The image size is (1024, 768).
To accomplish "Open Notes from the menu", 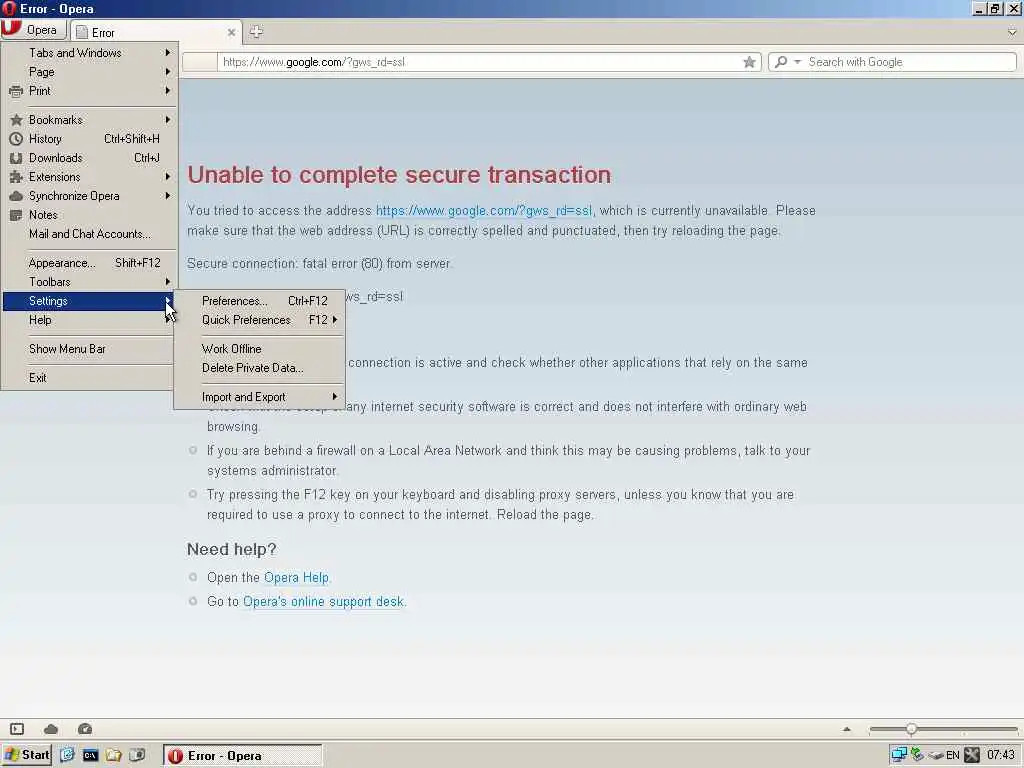I will pos(89,214).
